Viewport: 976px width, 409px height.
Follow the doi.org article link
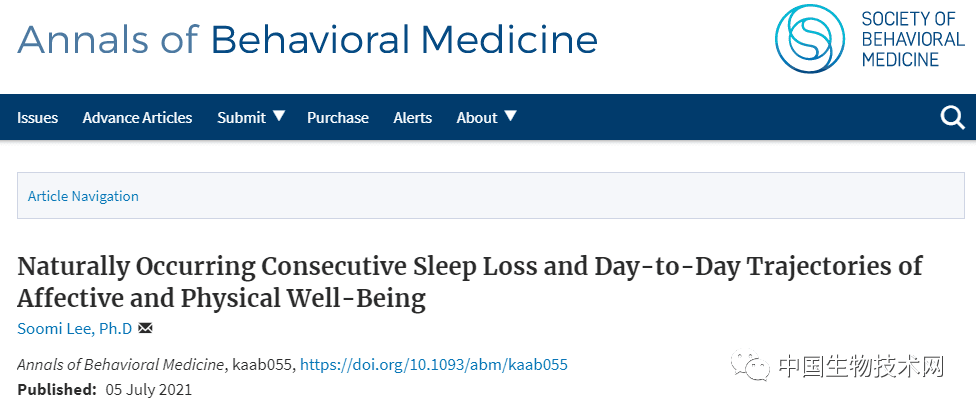[x=434, y=364]
